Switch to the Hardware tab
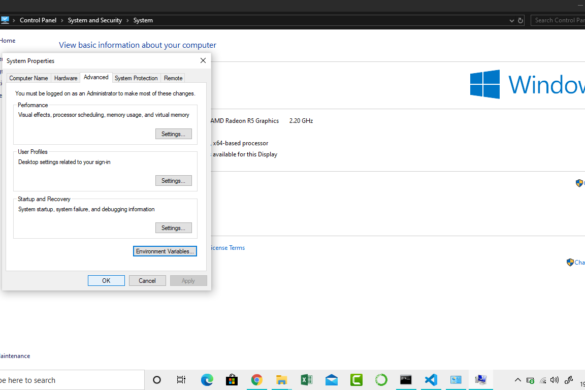The image size is (585, 390). (x=66, y=78)
